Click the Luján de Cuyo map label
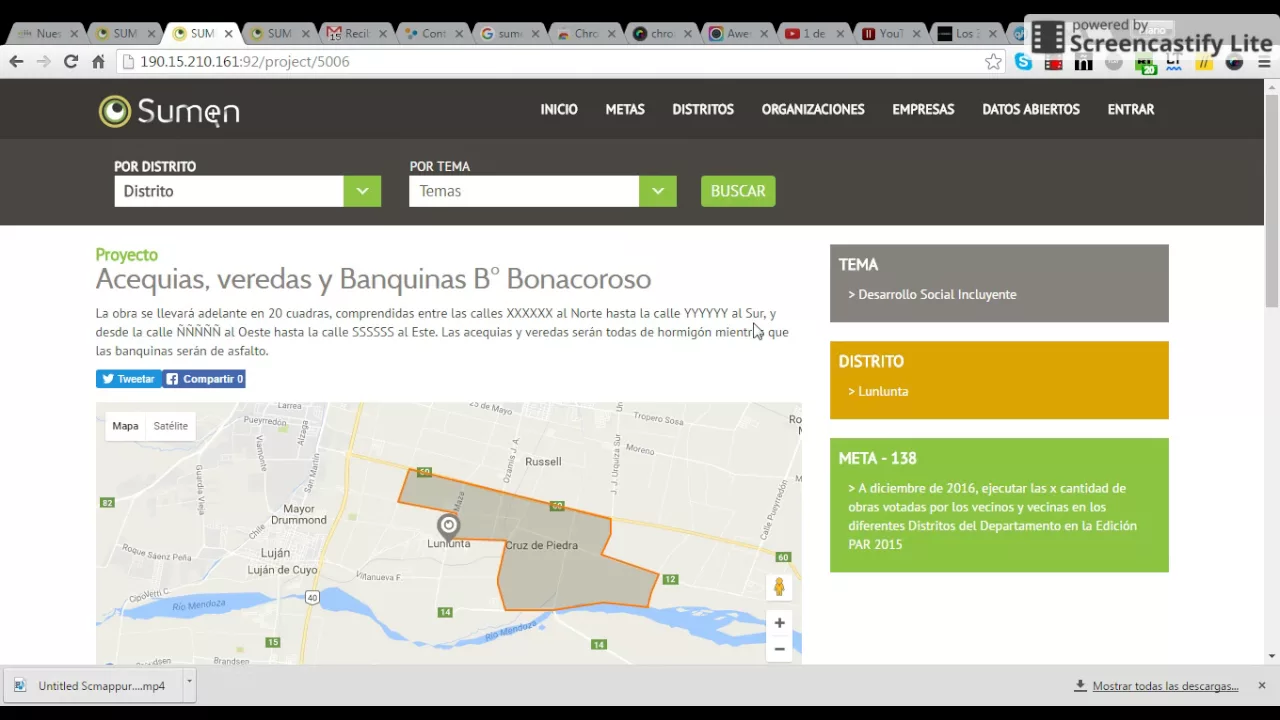The height and width of the screenshot is (720, 1280). (x=282, y=570)
